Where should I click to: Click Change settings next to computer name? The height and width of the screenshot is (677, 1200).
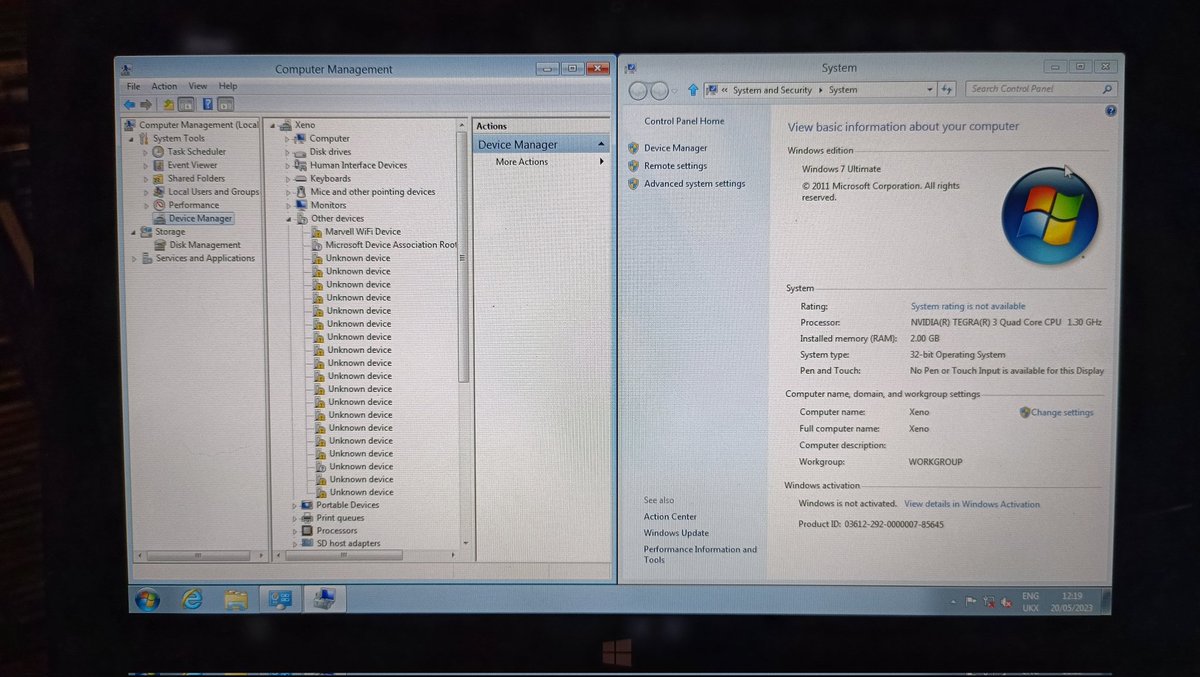[x=1063, y=412]
